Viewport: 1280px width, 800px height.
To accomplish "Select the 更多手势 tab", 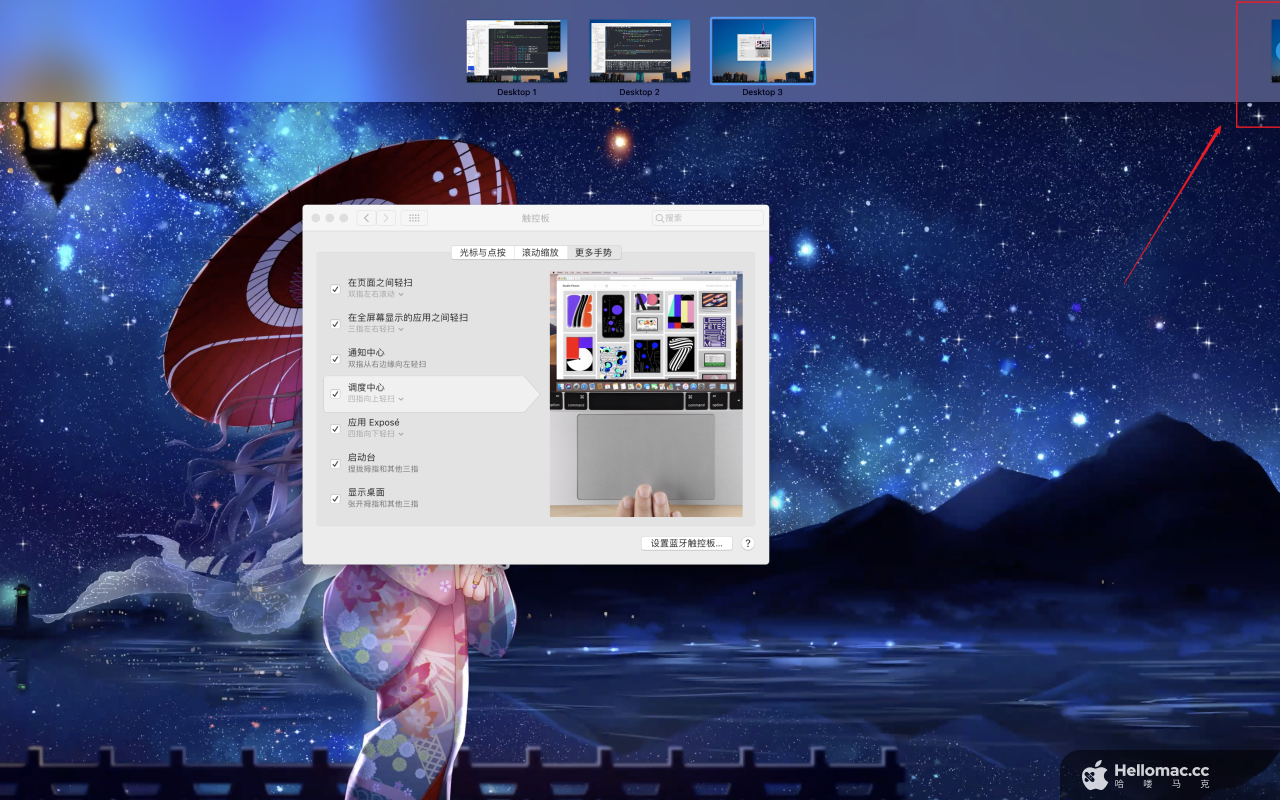I will coord(594,253).
